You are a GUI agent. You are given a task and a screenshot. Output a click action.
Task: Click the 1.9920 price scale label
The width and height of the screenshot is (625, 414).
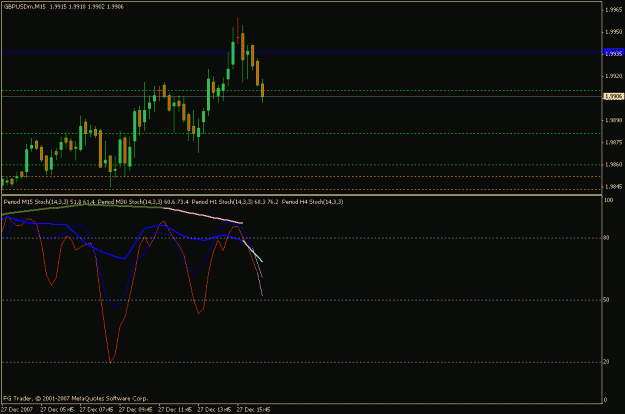tap(614, 76)
